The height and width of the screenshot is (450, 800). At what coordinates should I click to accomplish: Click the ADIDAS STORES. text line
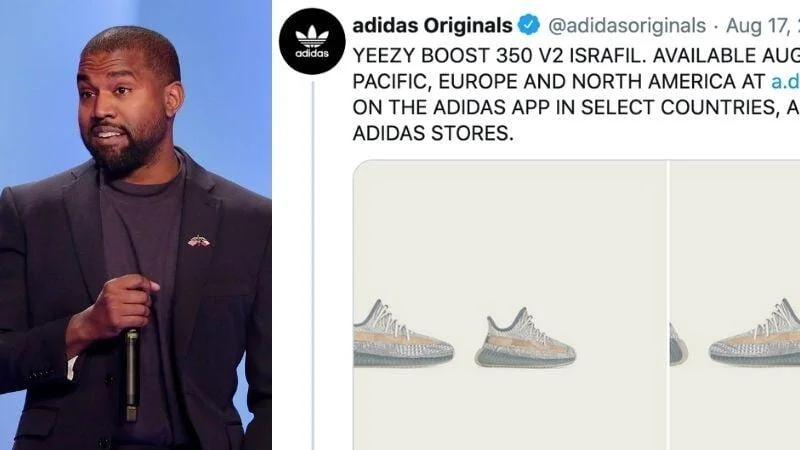pyautogui.click(x=433, y=133)
